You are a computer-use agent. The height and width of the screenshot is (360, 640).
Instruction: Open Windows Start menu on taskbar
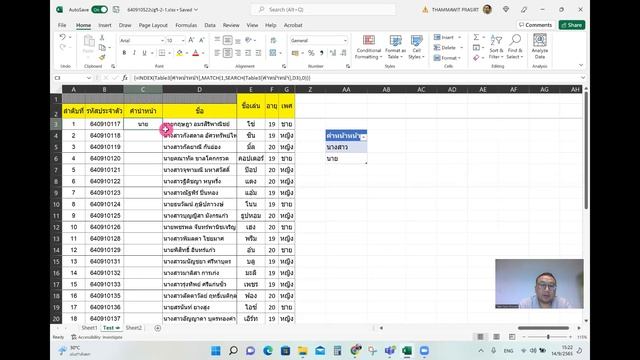[216, 351]
